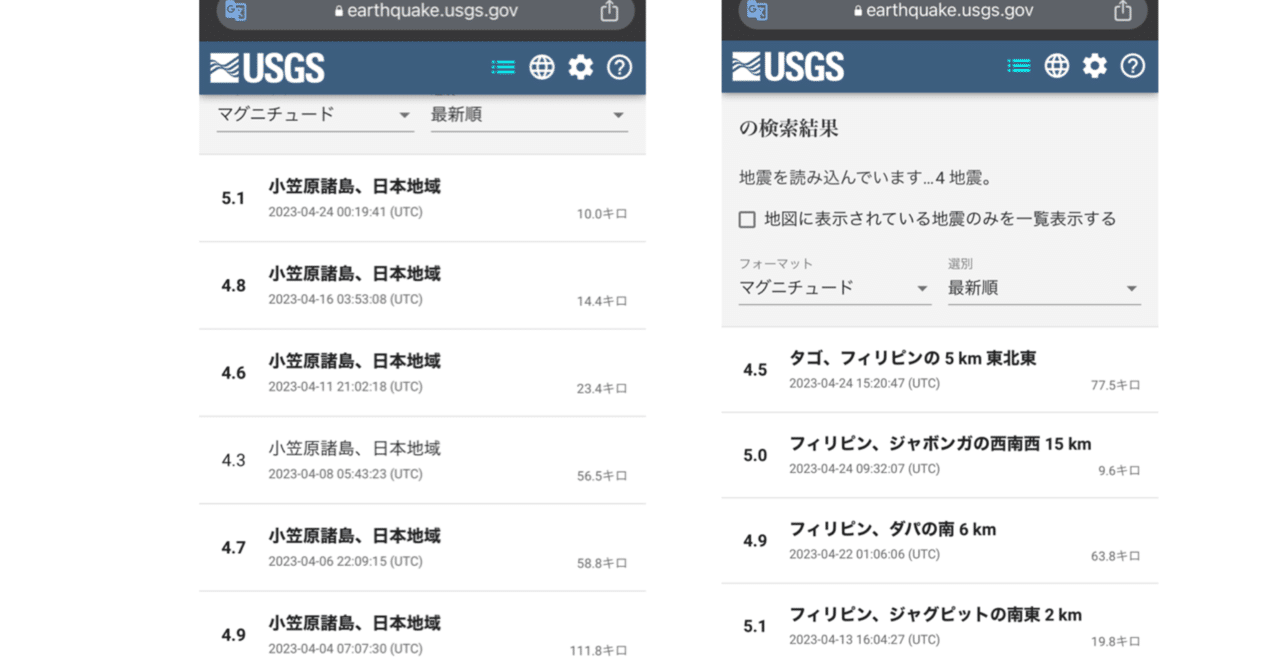Open USGS settings gear icon
The image size is (1280, 670).
[580, 67]
